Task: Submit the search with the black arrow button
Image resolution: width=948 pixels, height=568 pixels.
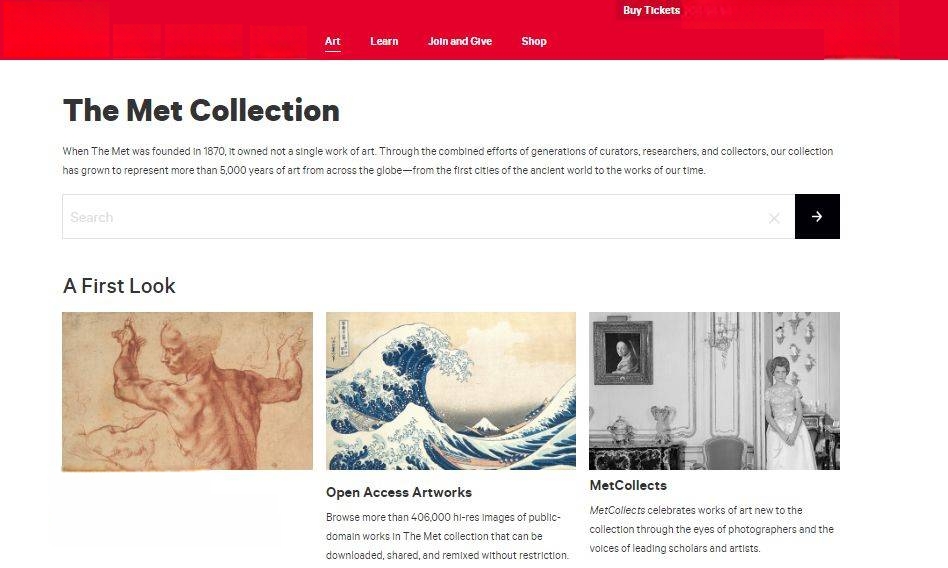Action: tap(817, 217)
